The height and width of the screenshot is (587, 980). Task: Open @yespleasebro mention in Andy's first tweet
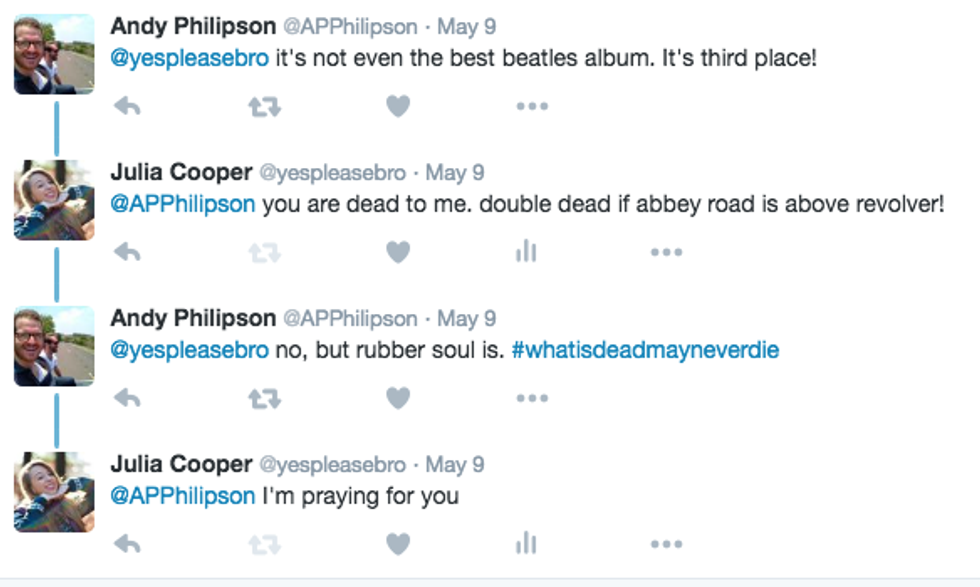click(x=189, y=58)
